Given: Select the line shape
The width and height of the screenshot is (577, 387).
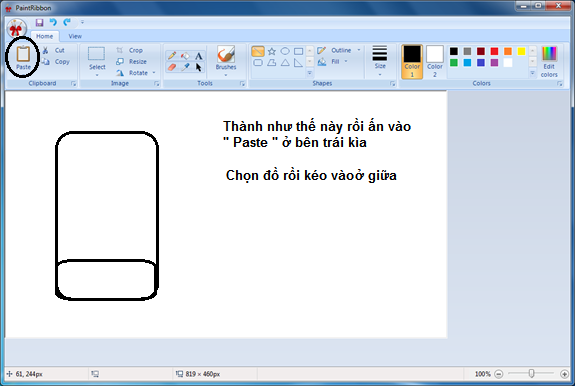Looking at the screenshot, I should coord(258,51).
